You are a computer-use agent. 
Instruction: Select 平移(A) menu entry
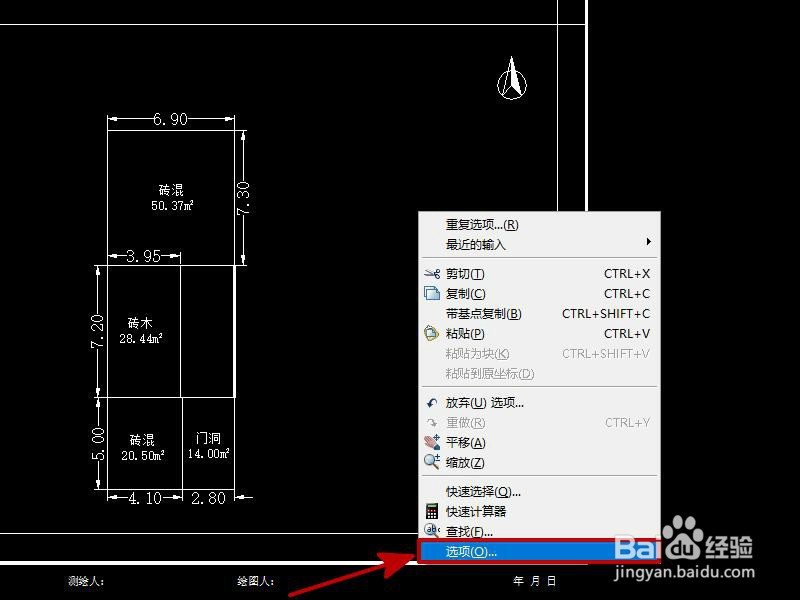click(539, 442)
